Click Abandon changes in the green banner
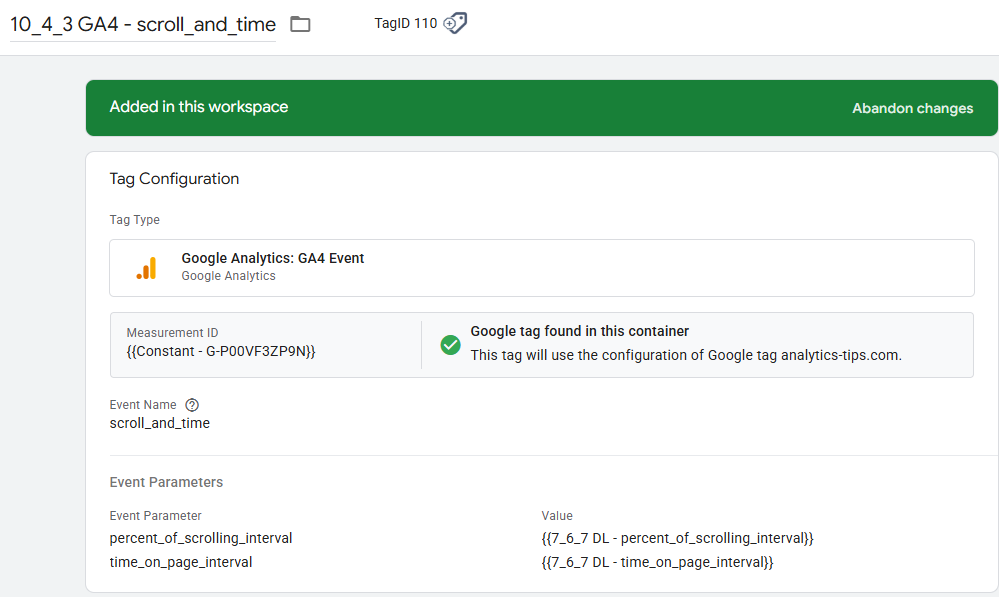This screenshot has width=999, height=597. point(912,108)
